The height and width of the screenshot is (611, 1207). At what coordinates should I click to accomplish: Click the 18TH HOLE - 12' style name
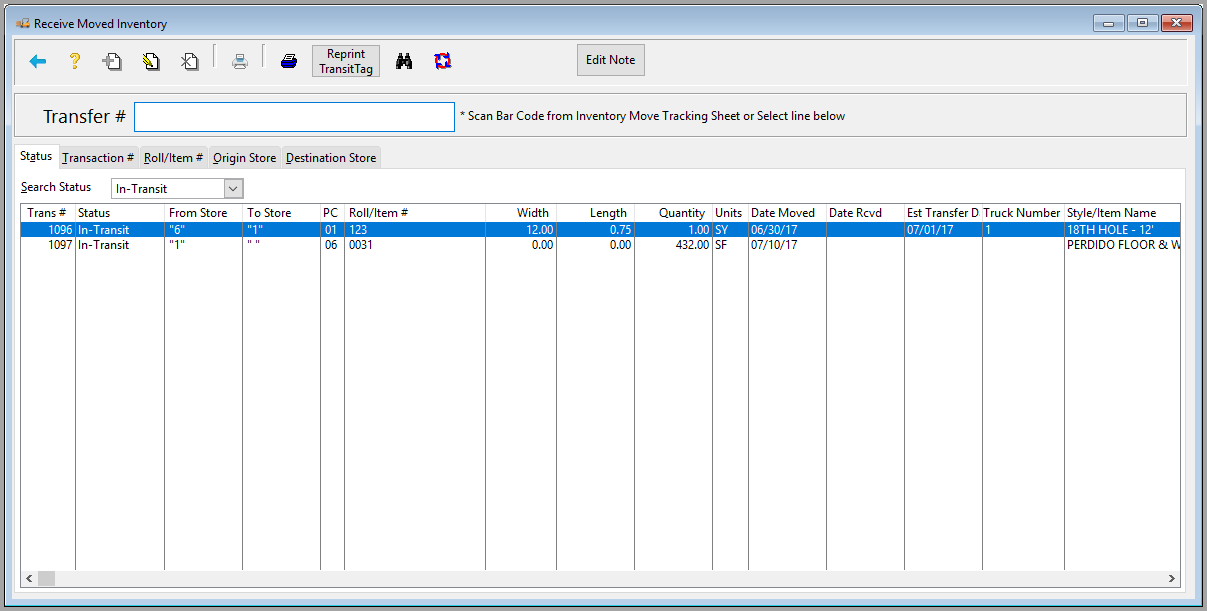click(x=1110, y=229)
